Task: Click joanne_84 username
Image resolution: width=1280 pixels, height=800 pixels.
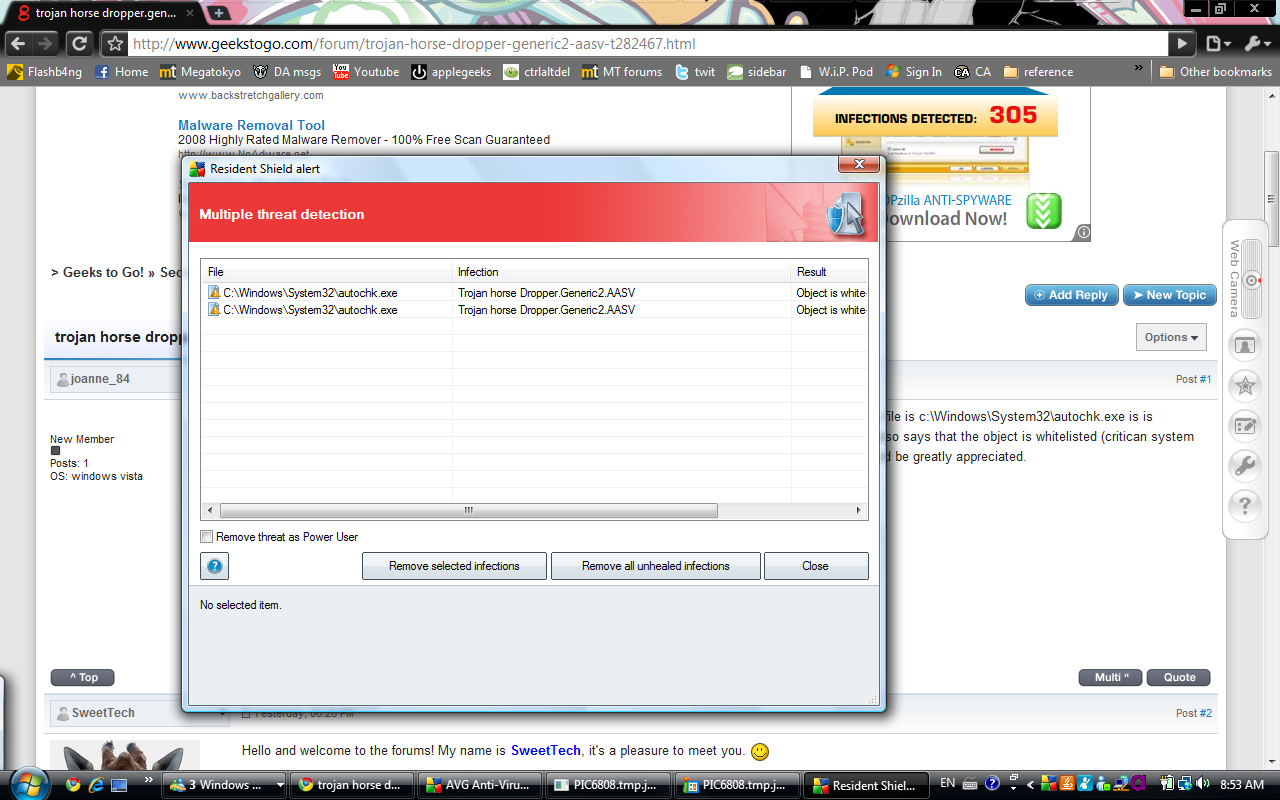Action: click(x=100, y=379)
